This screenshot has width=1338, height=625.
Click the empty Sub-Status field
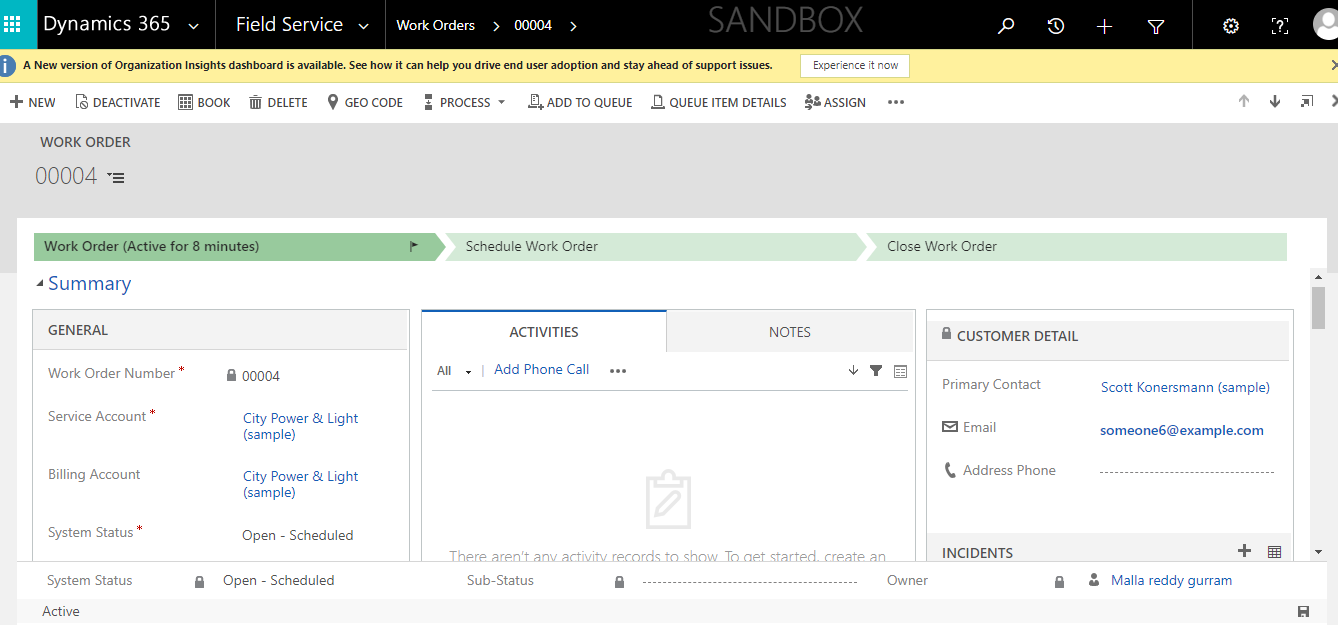pyautogui.click(x=752, y=581)
